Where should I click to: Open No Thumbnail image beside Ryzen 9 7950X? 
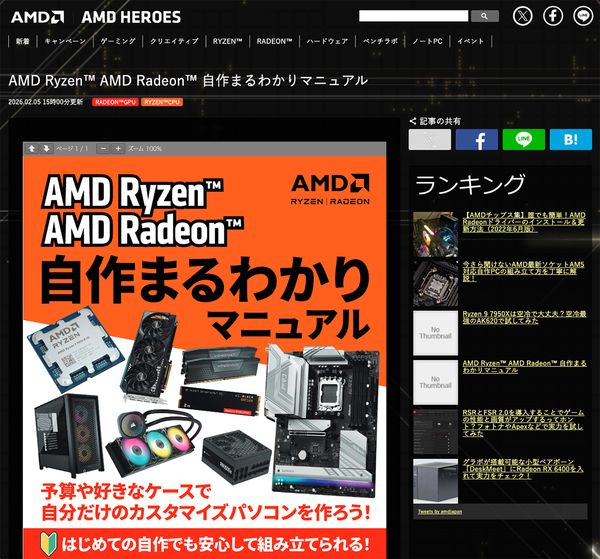435,333
